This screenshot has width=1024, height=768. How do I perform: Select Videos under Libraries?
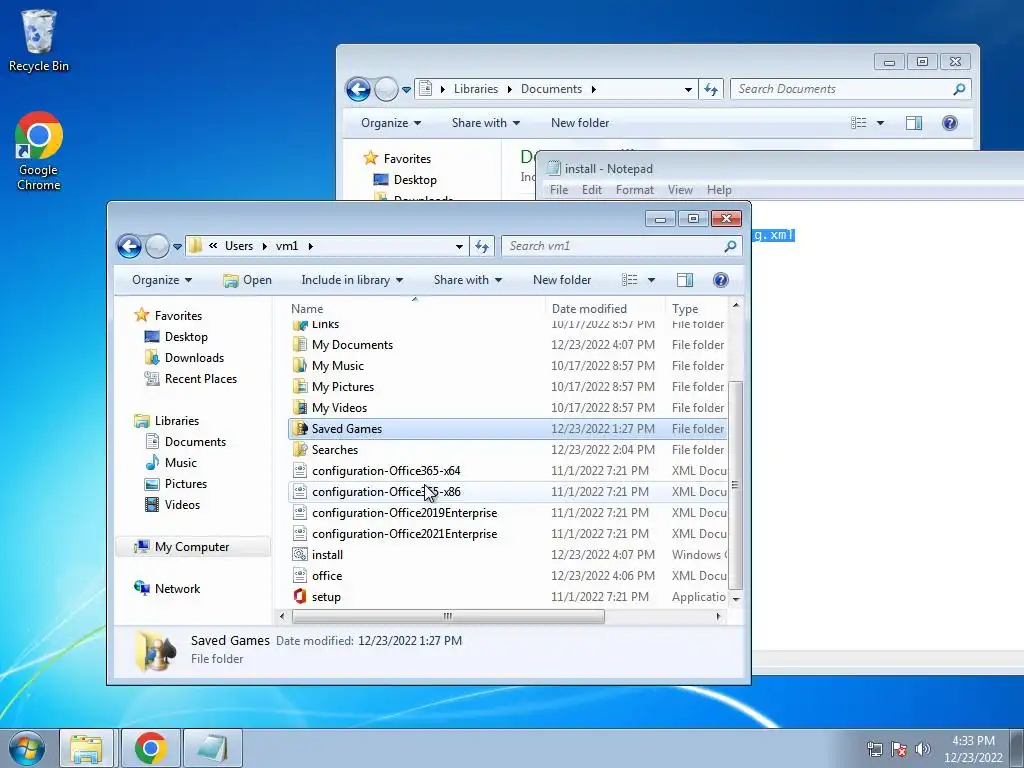[182, 505]
